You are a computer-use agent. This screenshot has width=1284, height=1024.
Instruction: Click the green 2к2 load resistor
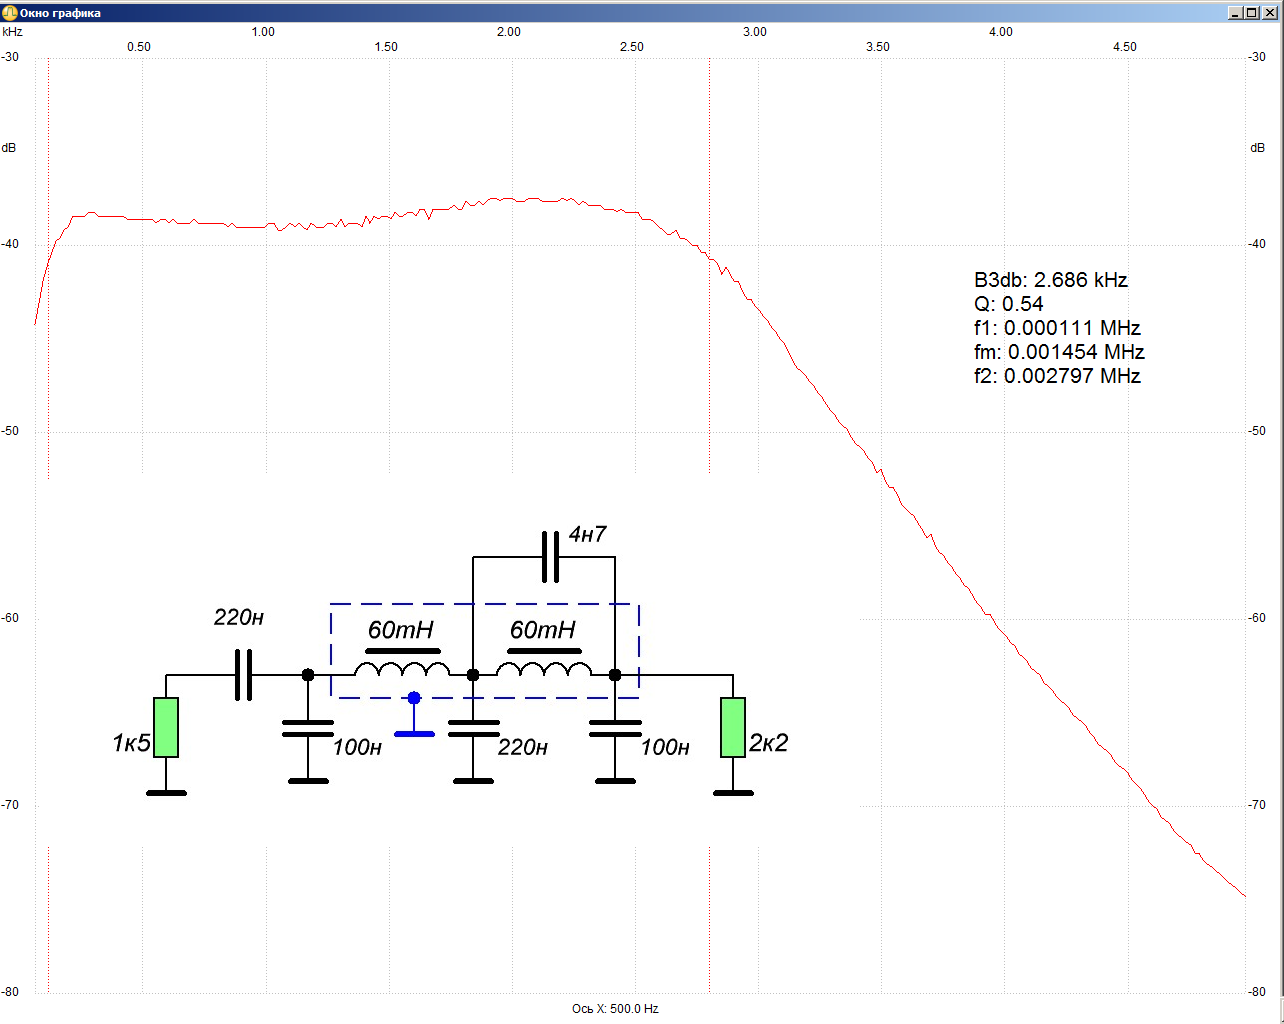733,727
